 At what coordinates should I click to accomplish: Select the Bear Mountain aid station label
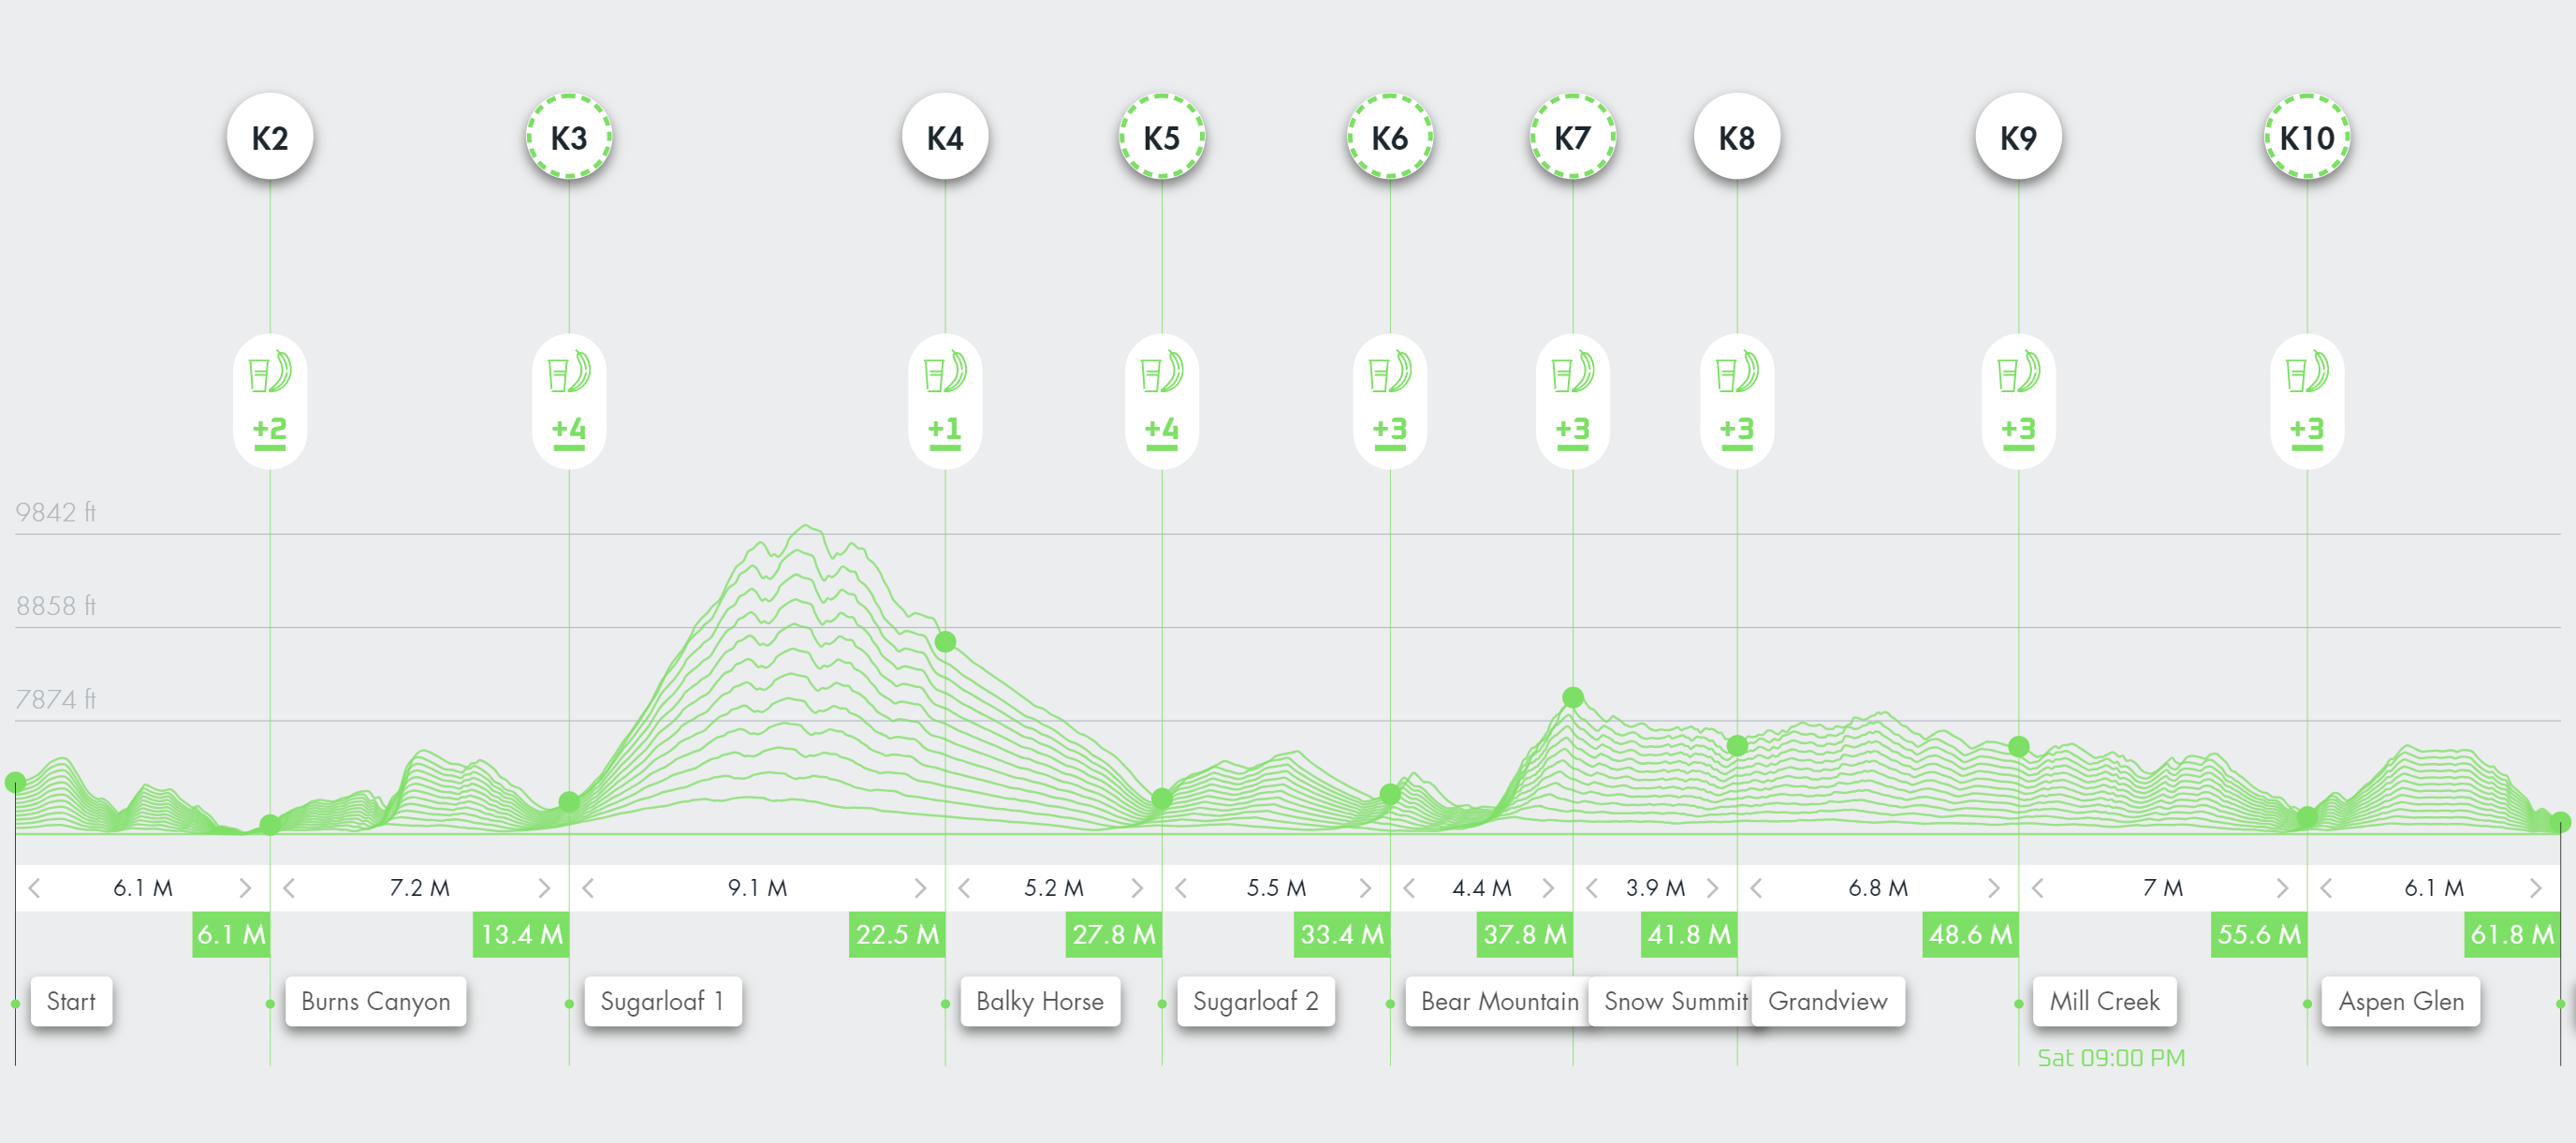point(1497,1002)
